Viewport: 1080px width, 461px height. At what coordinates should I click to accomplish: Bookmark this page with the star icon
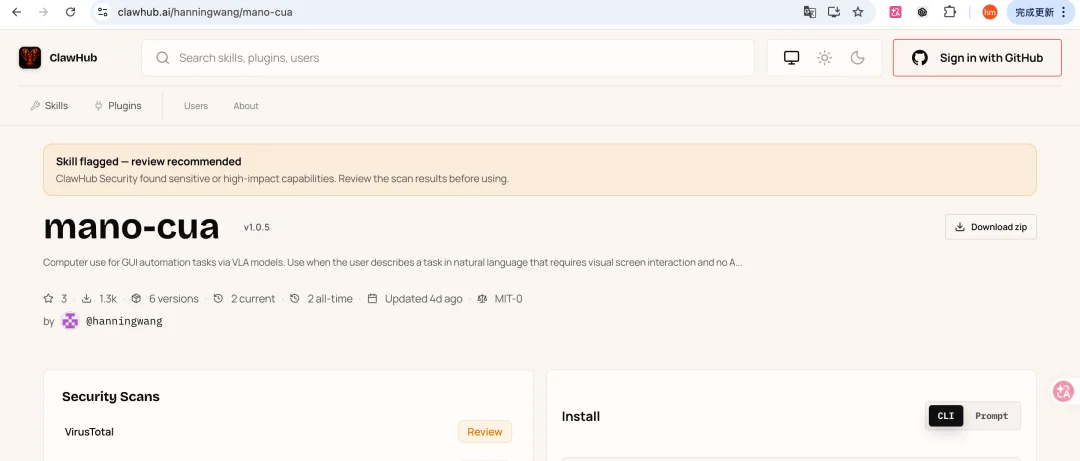[858, 12]
